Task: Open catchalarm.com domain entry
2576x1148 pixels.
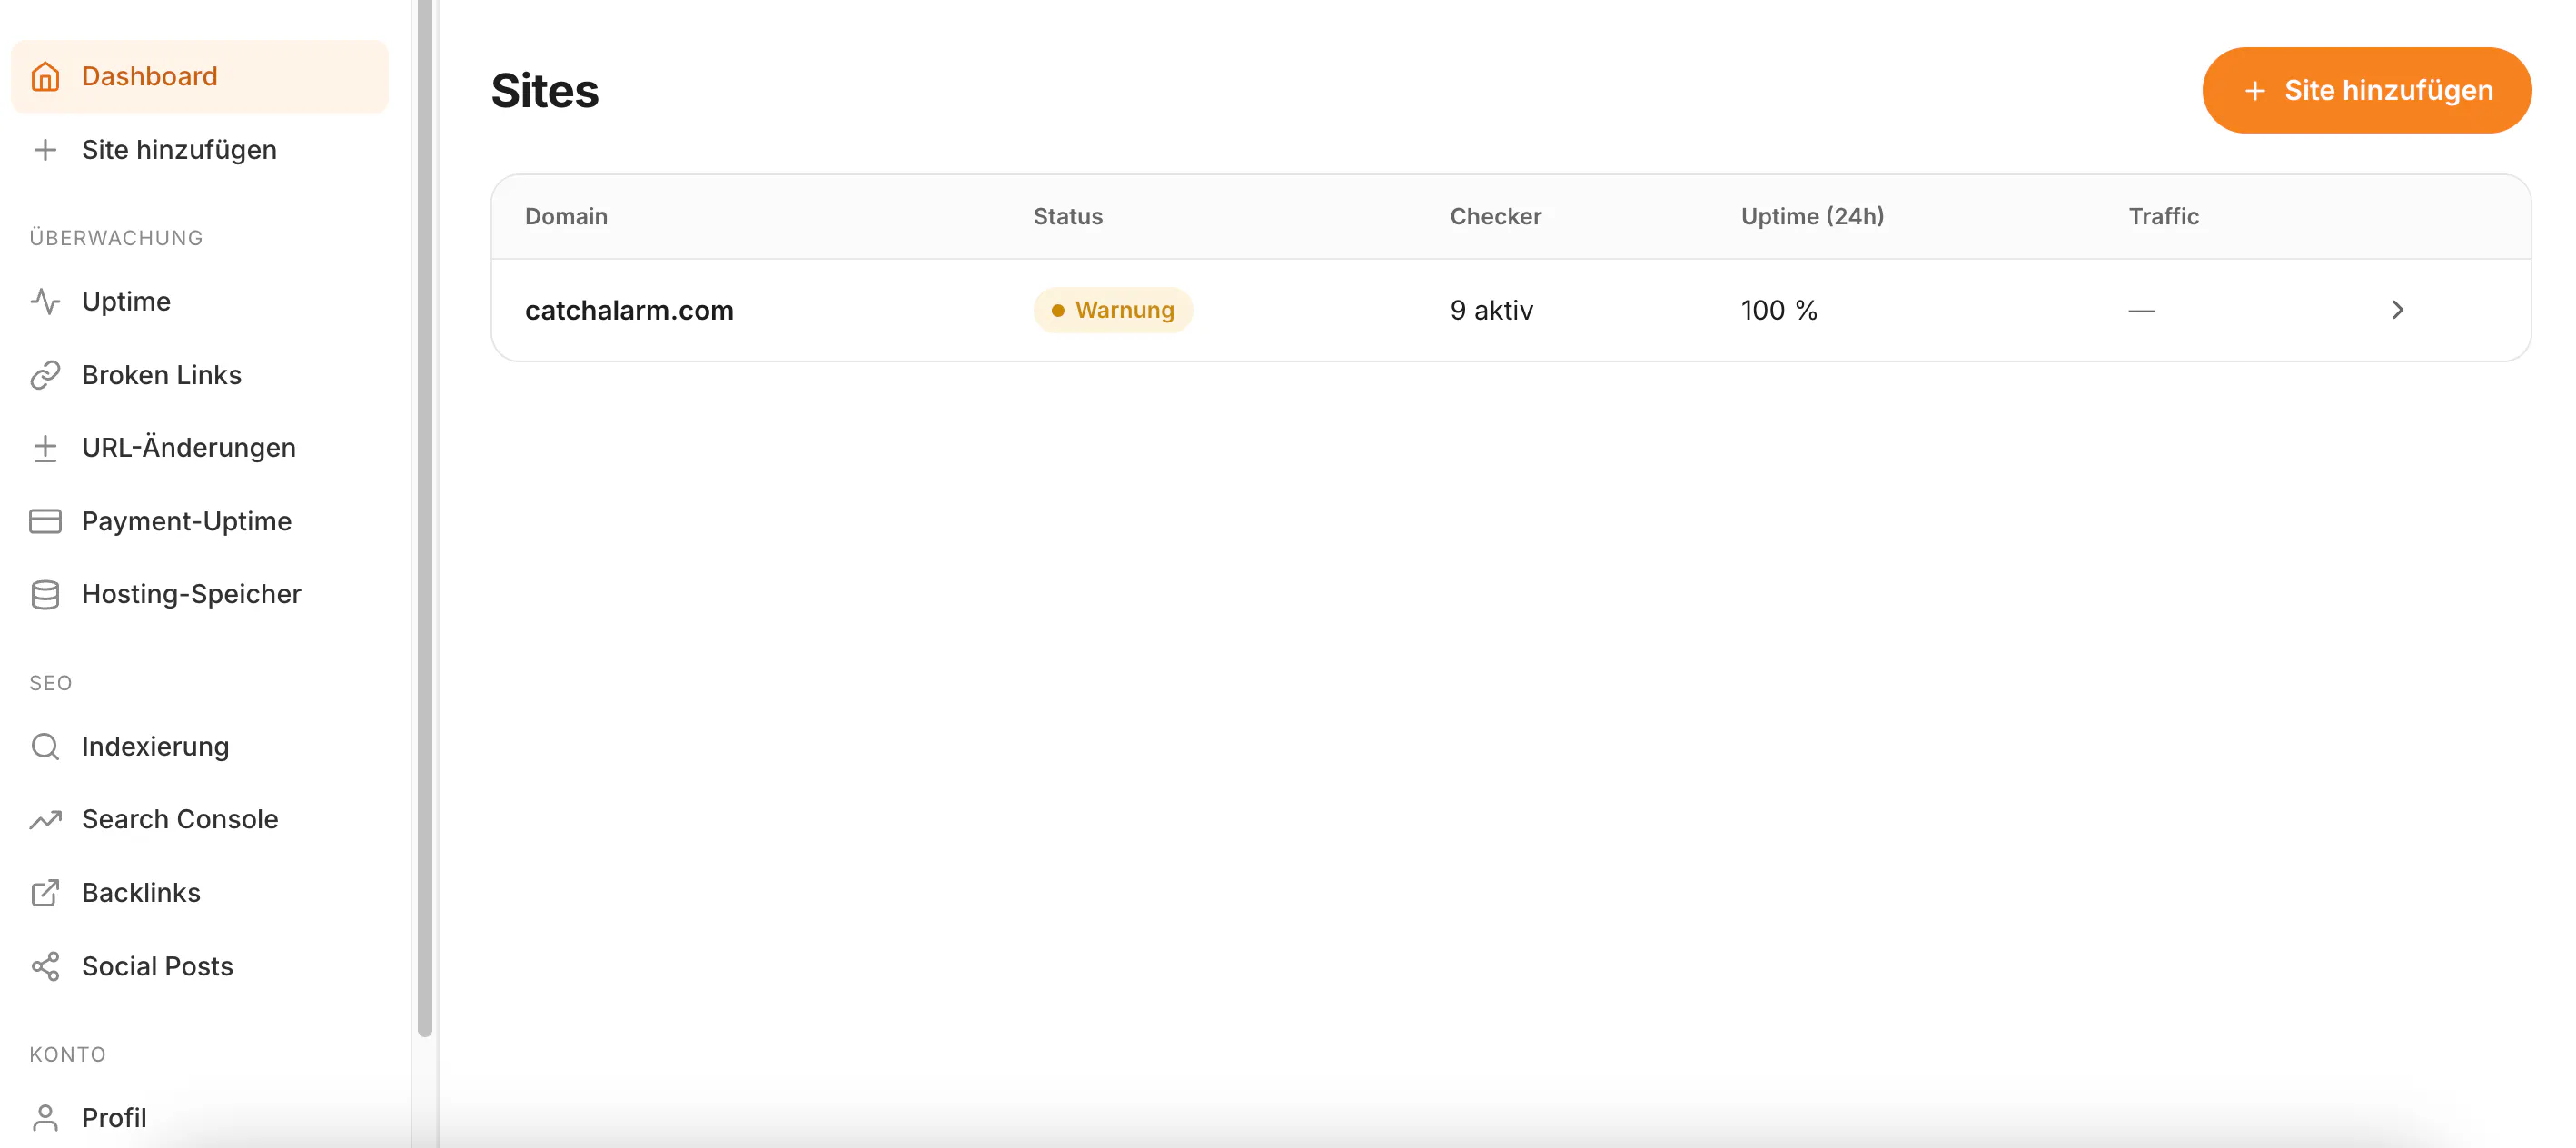Action: click(x=629, y=310)
